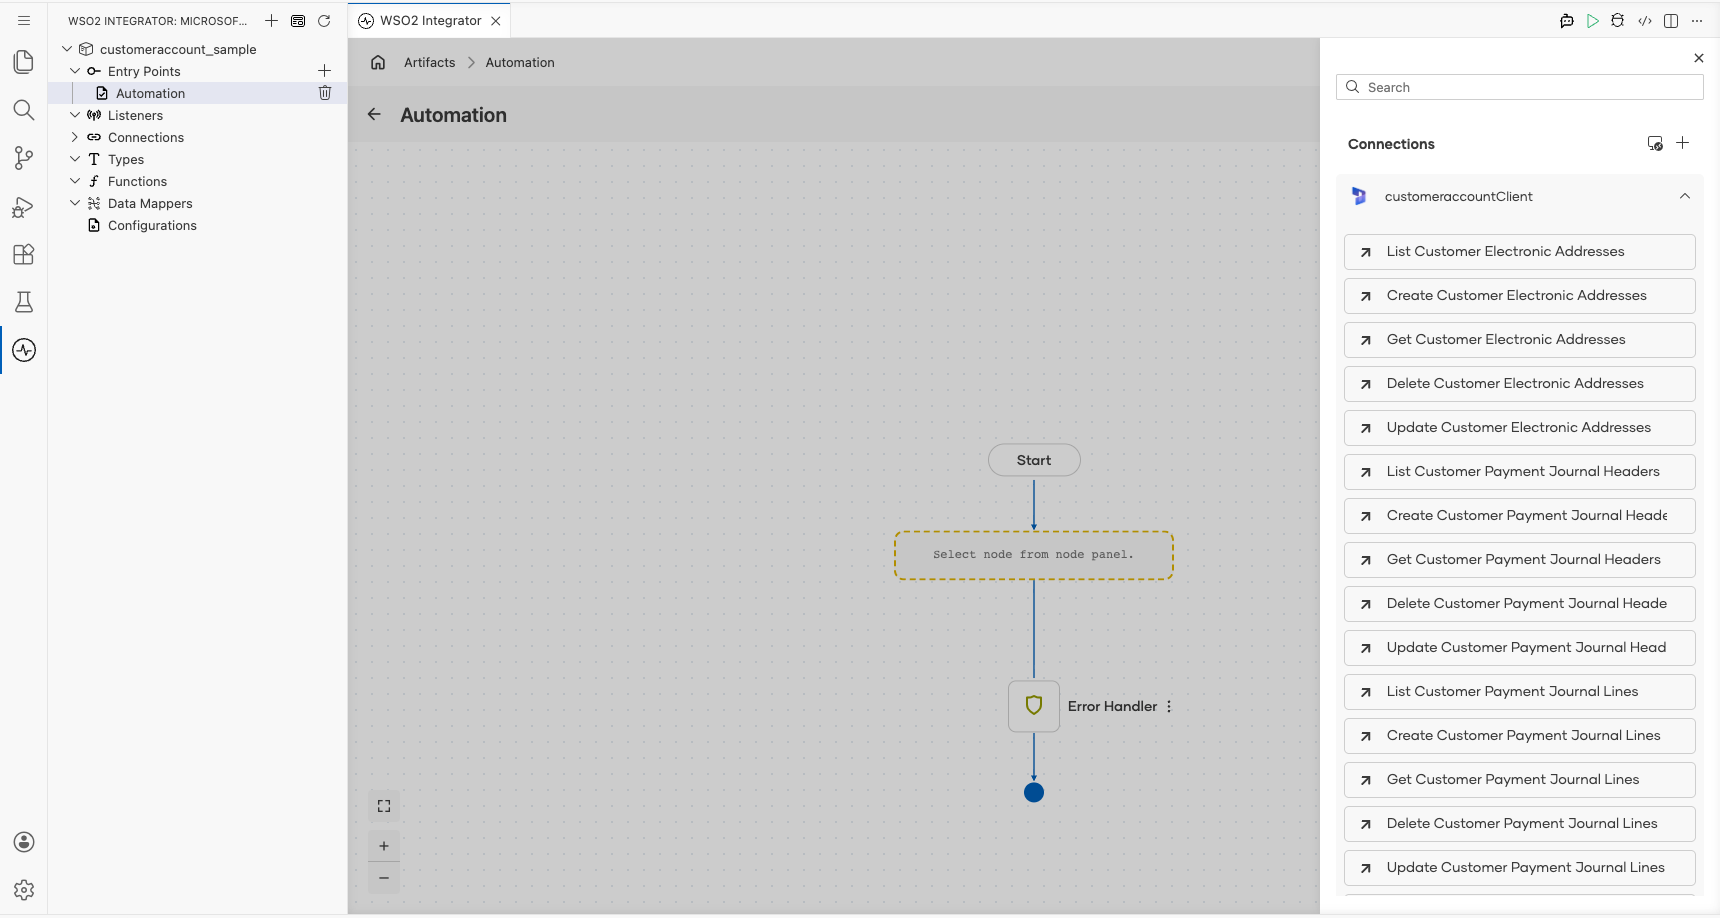Open the Manage settings gear
Image resolution: width=1720 pixels, height=918 pixels.
24,890
